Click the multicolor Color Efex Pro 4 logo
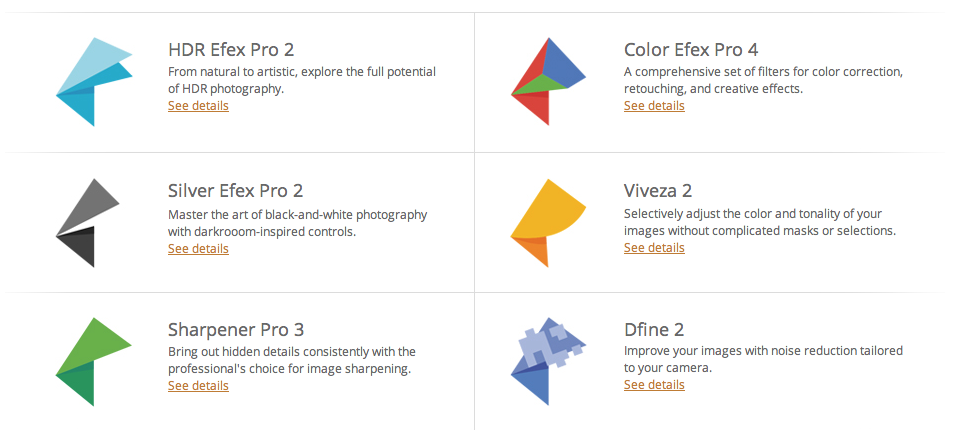The width and height of the screenshot is (960, 430). [548, 81]
